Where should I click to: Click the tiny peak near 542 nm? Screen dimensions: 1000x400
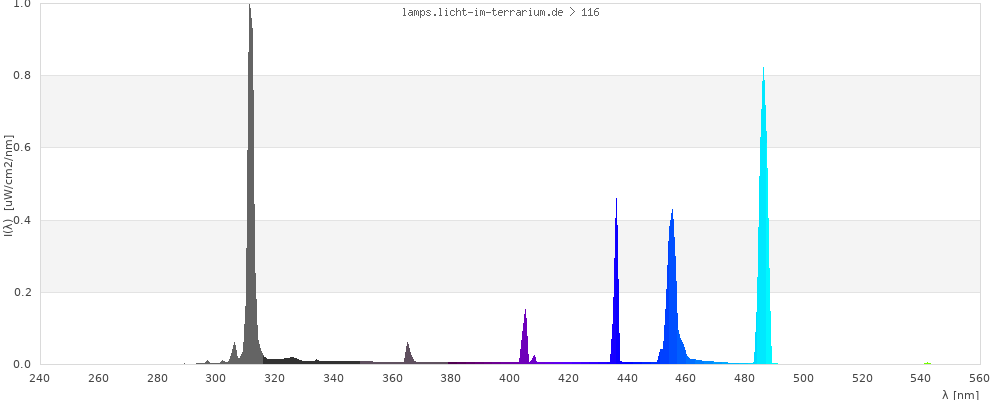tap(927, 363)
